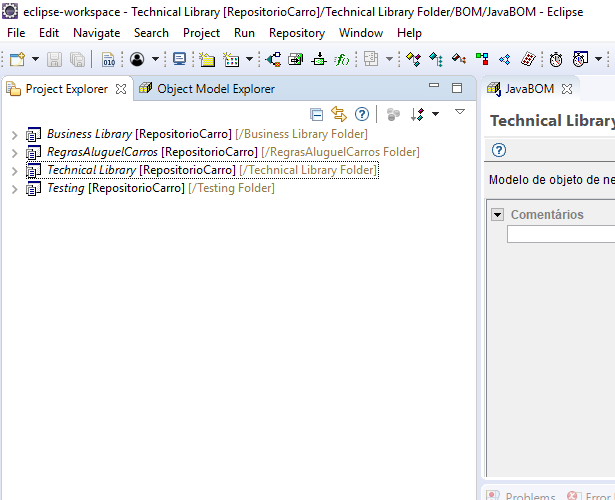Click the green function f() icon
Image resolution: width=615 pixels, height=500 pixels.
[342, 60]
